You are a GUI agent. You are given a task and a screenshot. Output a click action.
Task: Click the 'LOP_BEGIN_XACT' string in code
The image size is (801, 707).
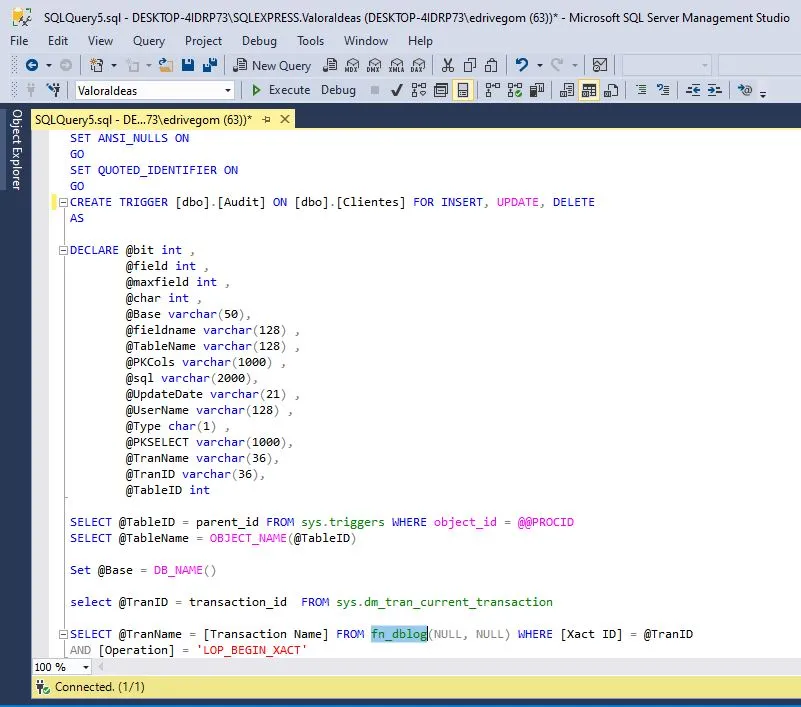point(251,650)
